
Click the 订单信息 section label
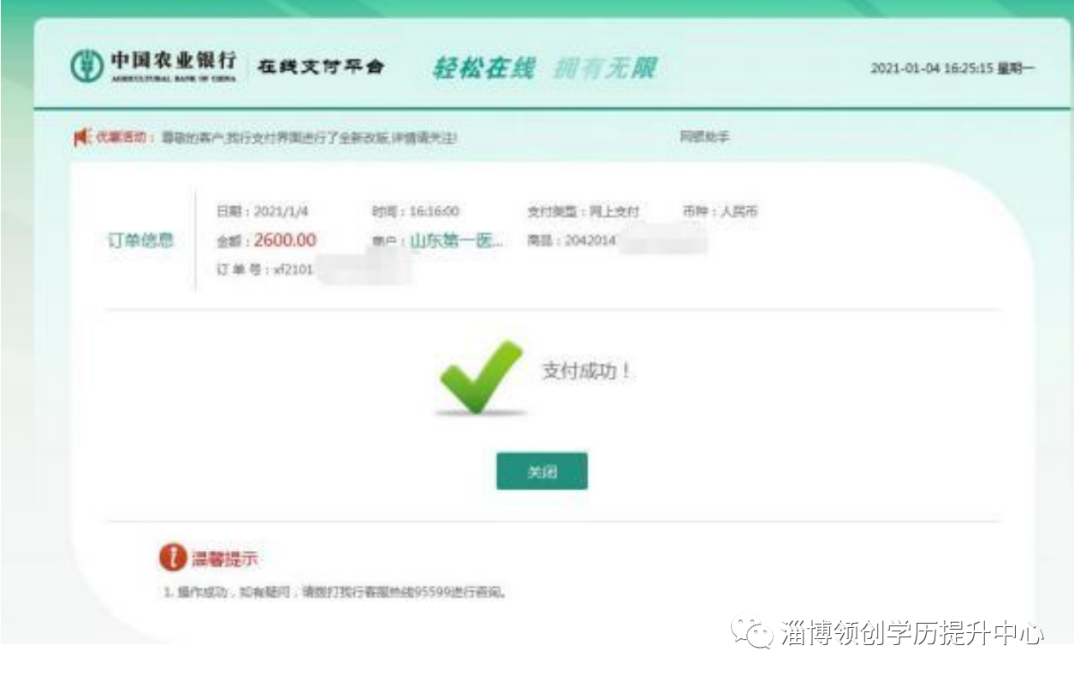click(x=141, y=240)
